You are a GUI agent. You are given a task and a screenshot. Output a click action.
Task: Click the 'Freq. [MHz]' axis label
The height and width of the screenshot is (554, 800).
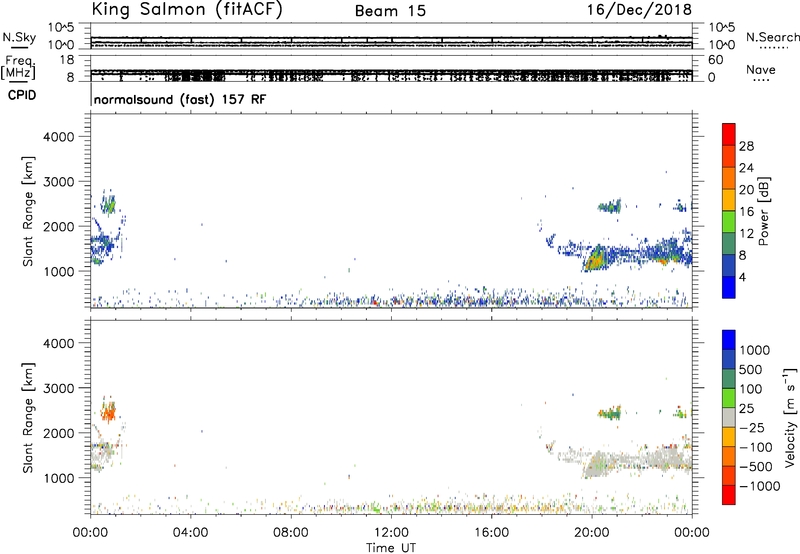pos(18,67)
